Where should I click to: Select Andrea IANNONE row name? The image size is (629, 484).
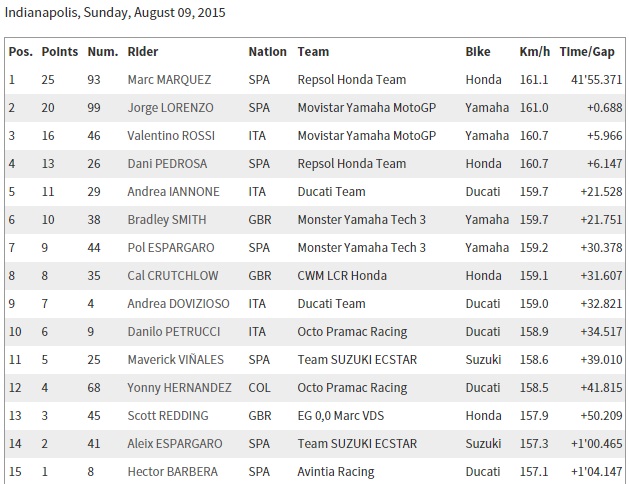174,192
